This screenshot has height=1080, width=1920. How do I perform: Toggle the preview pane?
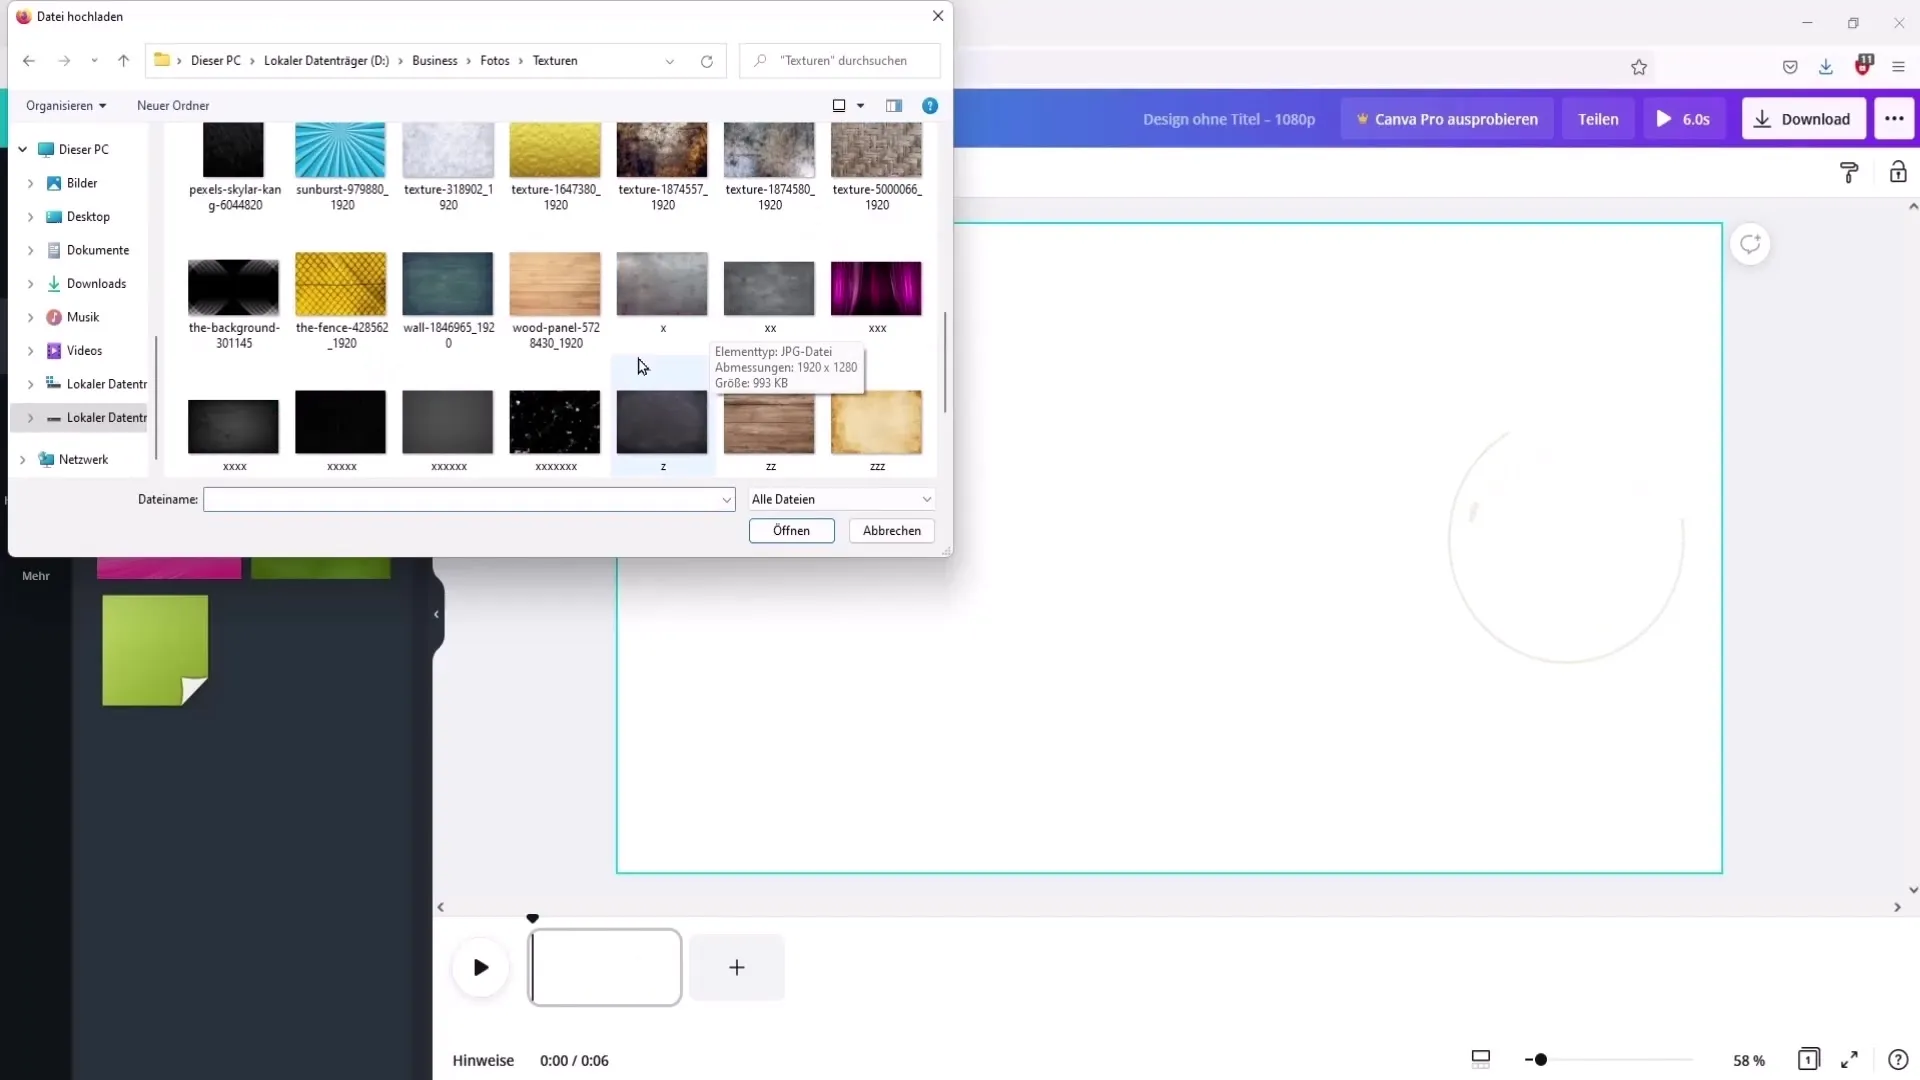(894, 105)
